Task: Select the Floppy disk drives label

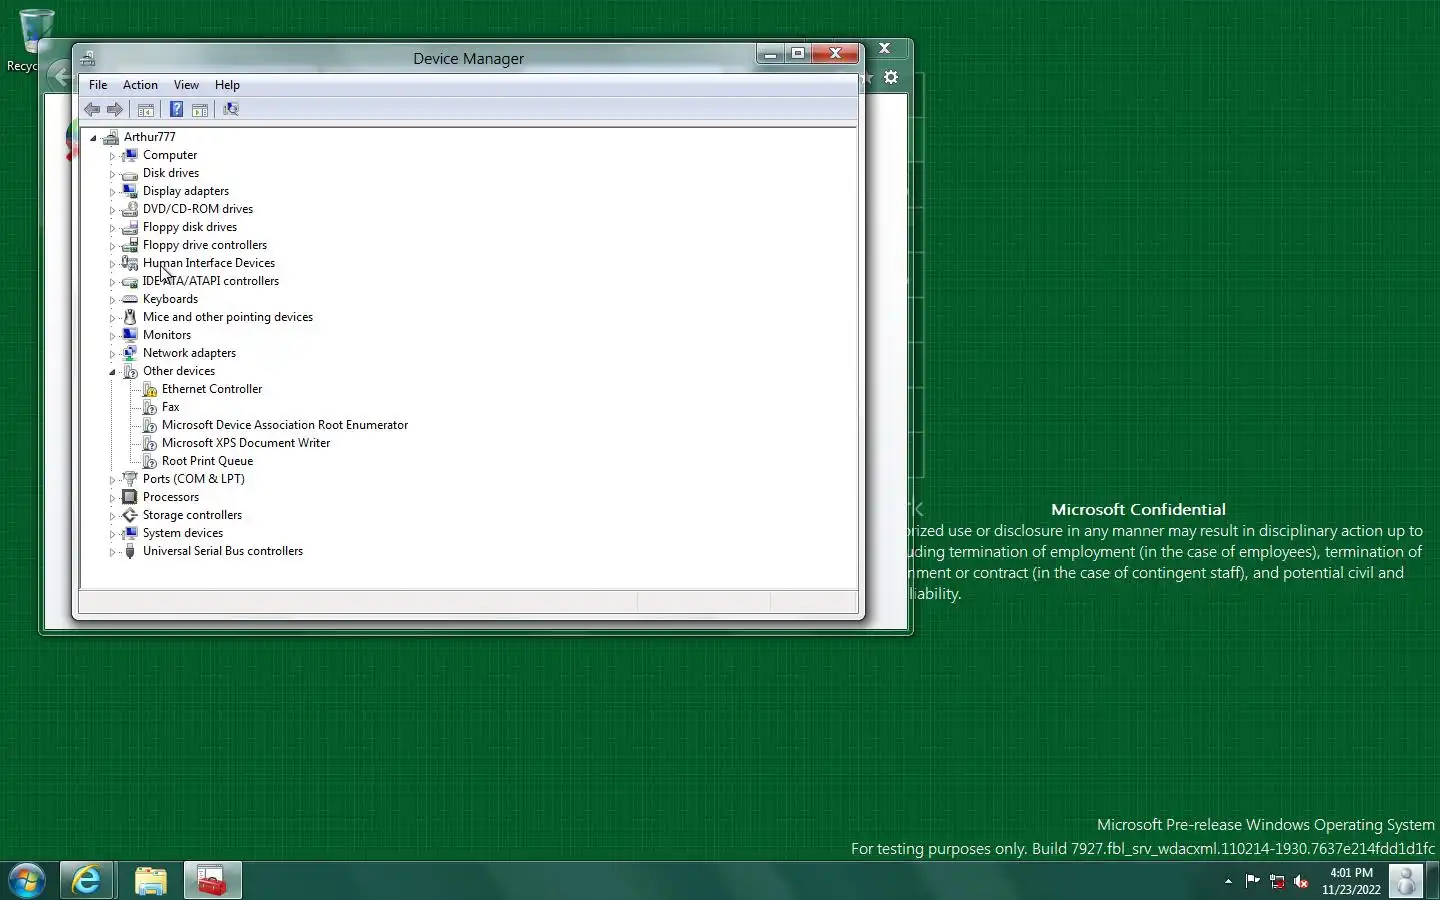Action: tap(190, 227)
